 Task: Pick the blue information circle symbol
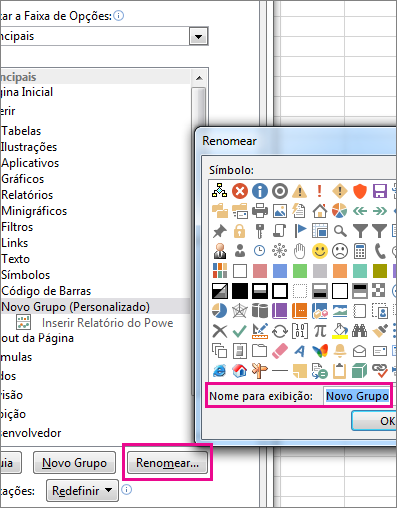pos(260,191)
